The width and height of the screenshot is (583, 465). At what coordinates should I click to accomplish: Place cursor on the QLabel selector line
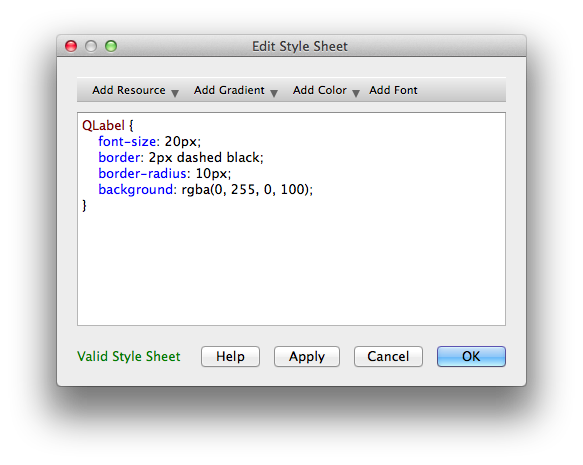(x=107, y=125)
